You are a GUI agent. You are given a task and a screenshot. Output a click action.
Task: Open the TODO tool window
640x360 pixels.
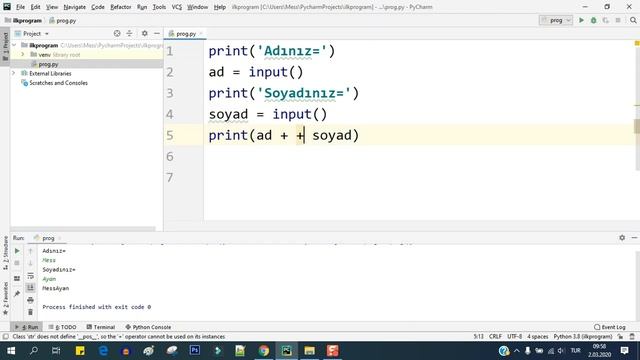pos(62,327)
